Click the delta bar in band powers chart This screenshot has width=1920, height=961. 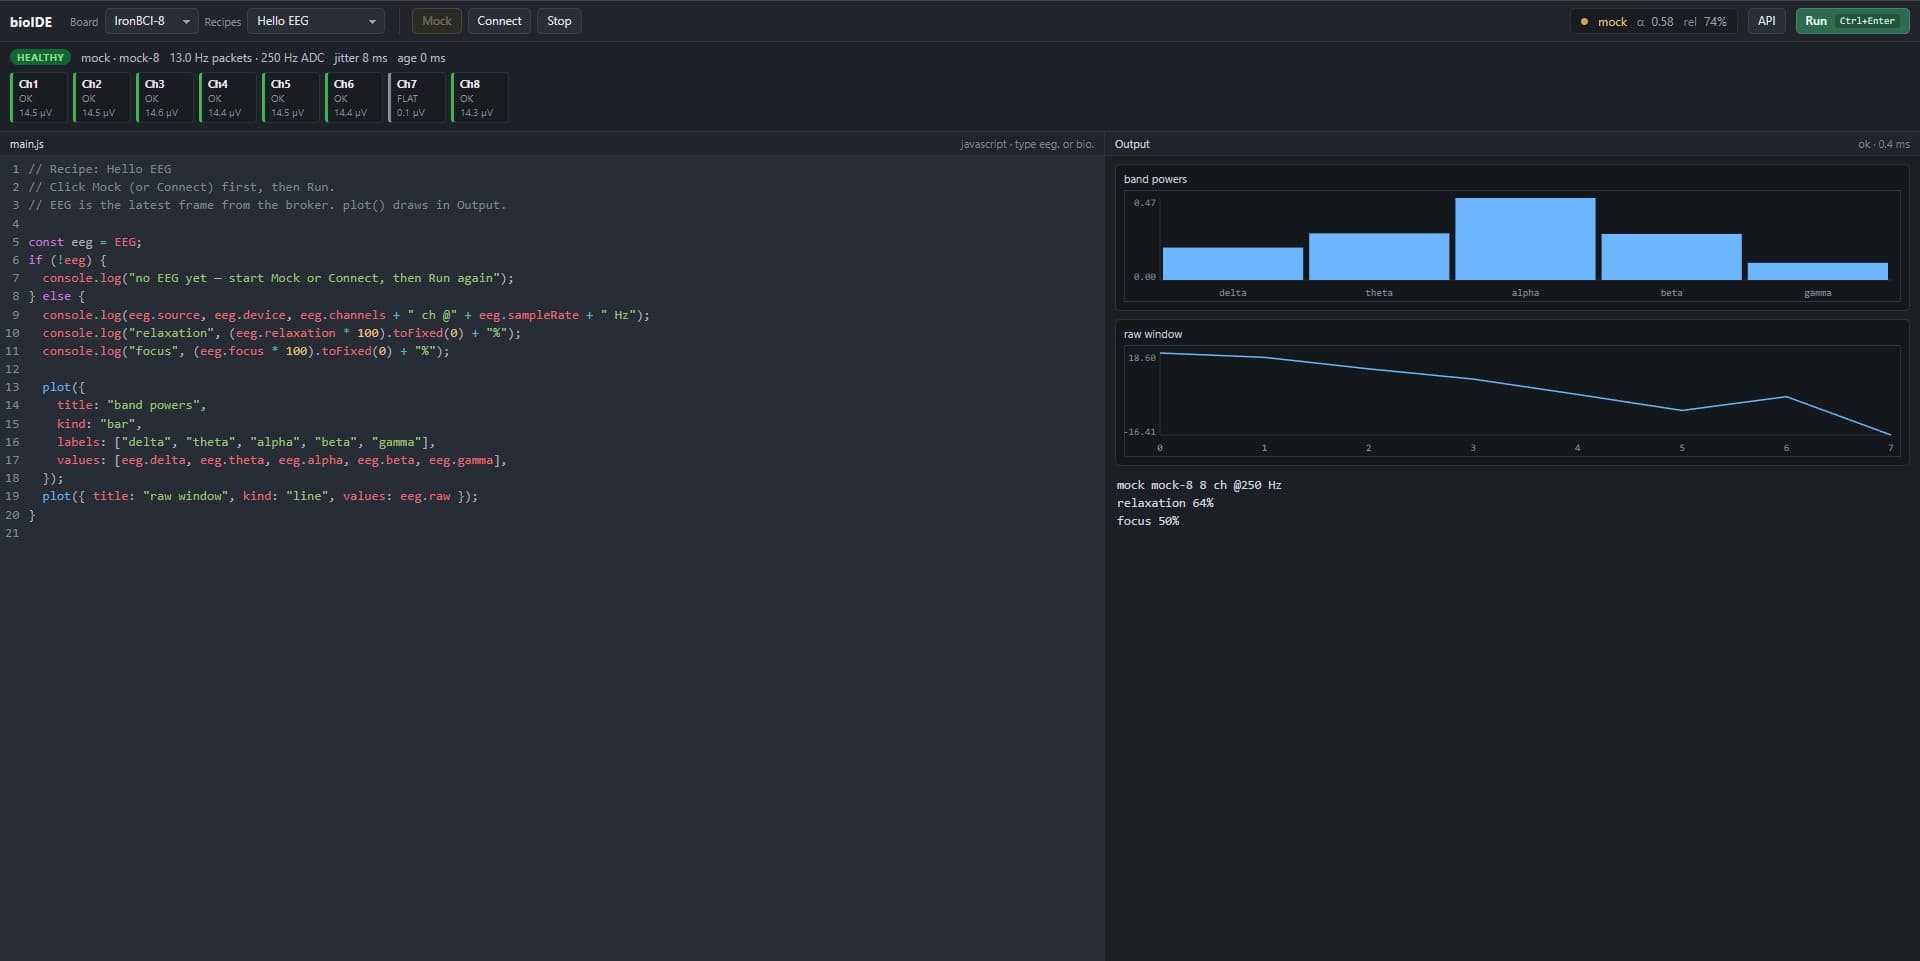point(1232,263)
